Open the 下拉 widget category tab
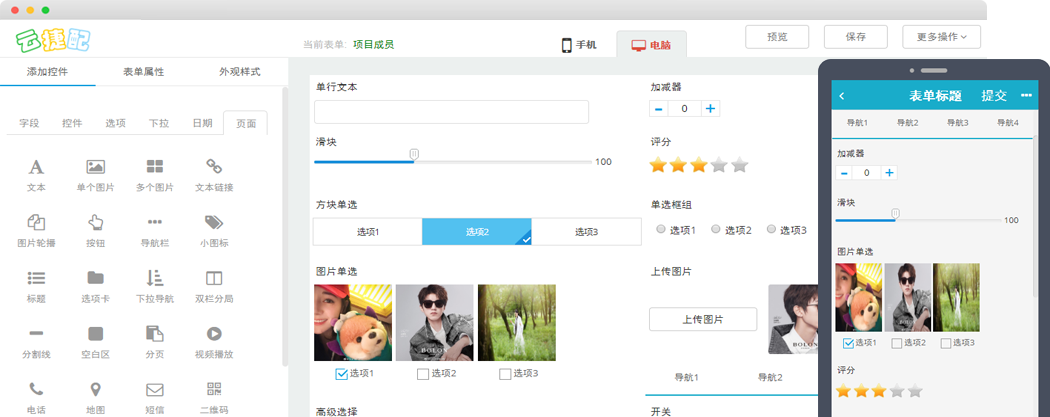 (x=158, y=123)
